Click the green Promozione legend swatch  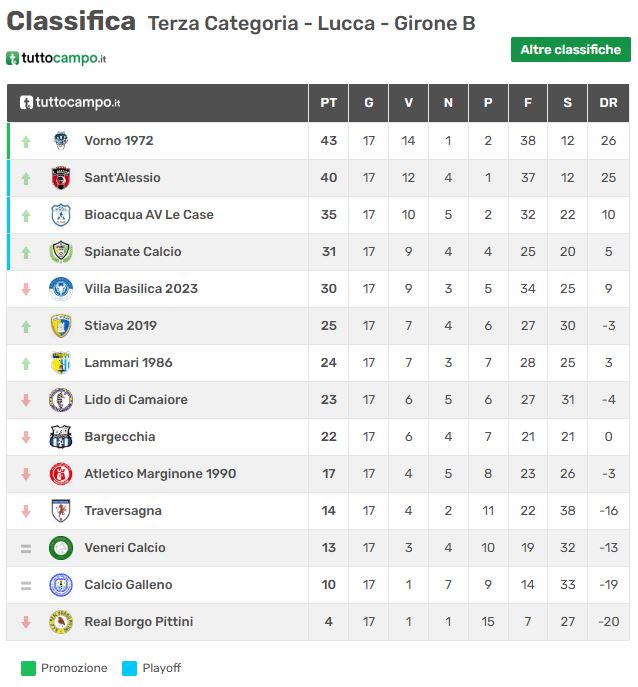tap(28, 668)
